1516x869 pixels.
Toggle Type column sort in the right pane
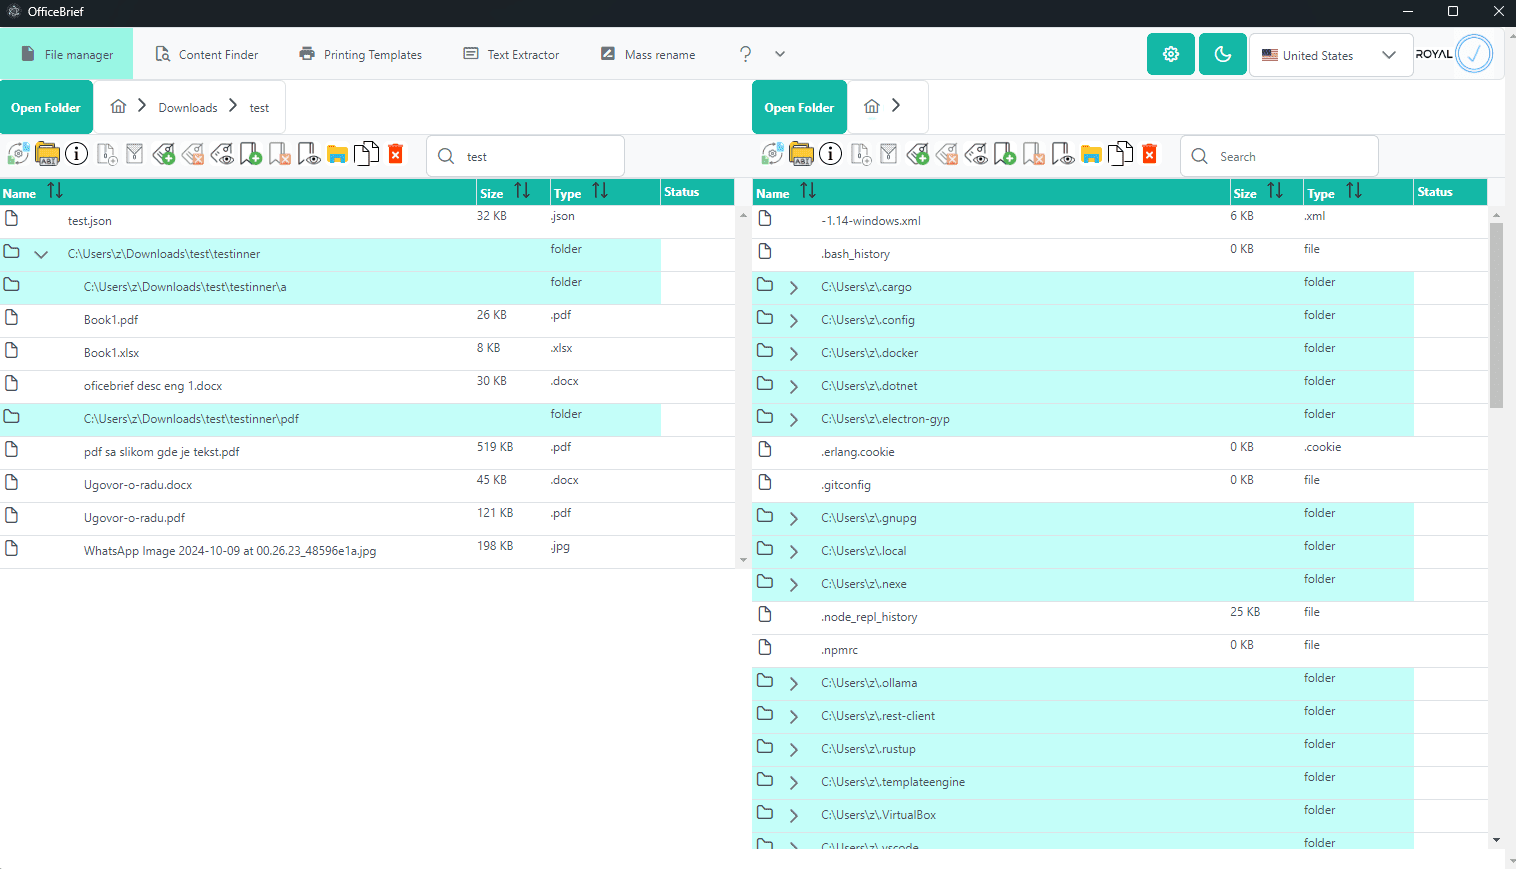coord(1354,191)
